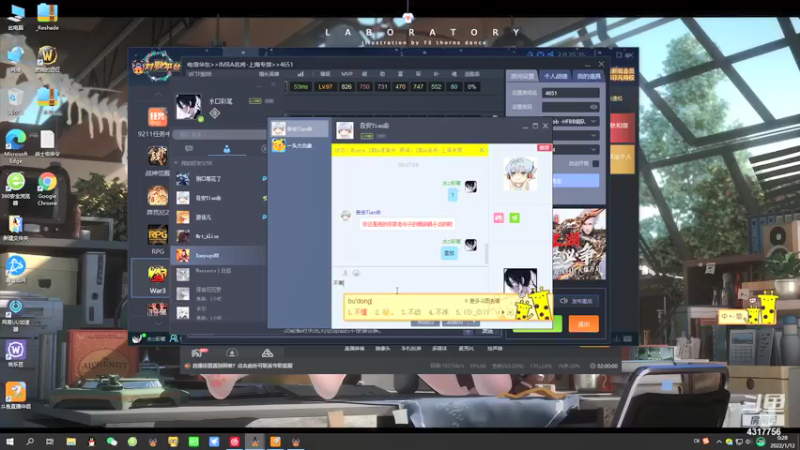Screen dimensions: 800x450
Task: Switch to the personal record tab
Action: (555, 76)
